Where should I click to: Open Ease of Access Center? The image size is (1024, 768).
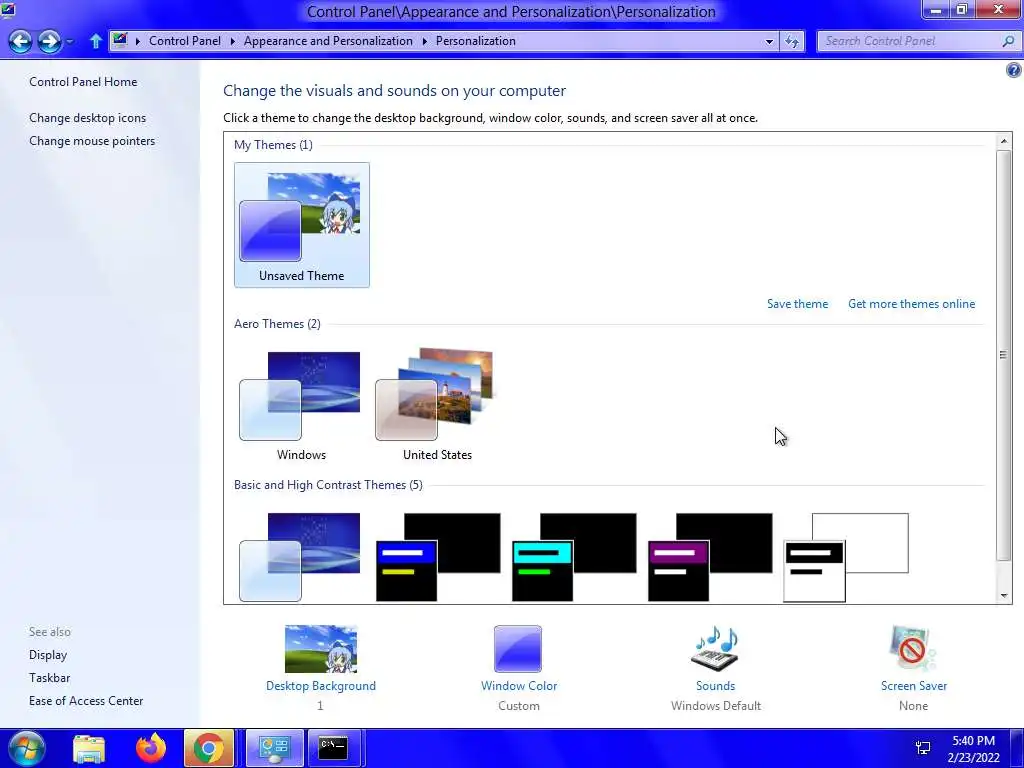click(x=86, y=700)
